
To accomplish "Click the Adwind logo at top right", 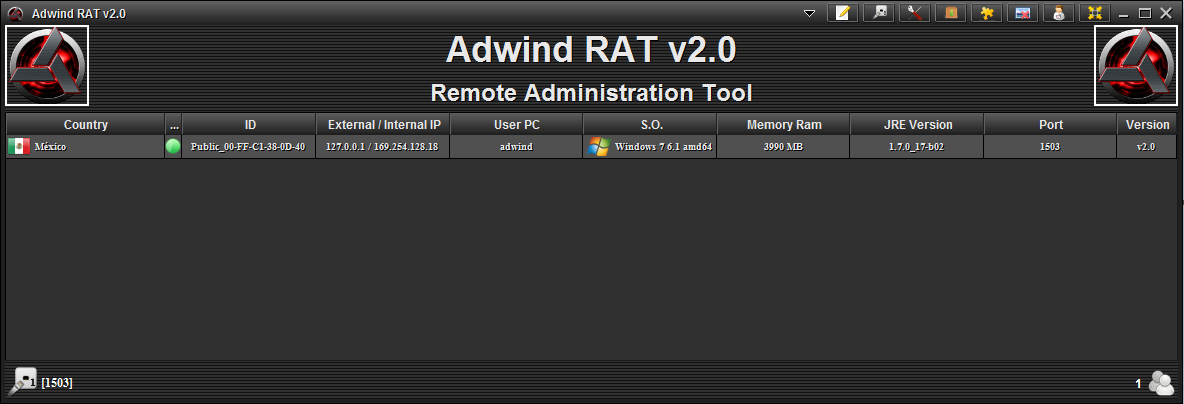I will (x=1136, y=66).
